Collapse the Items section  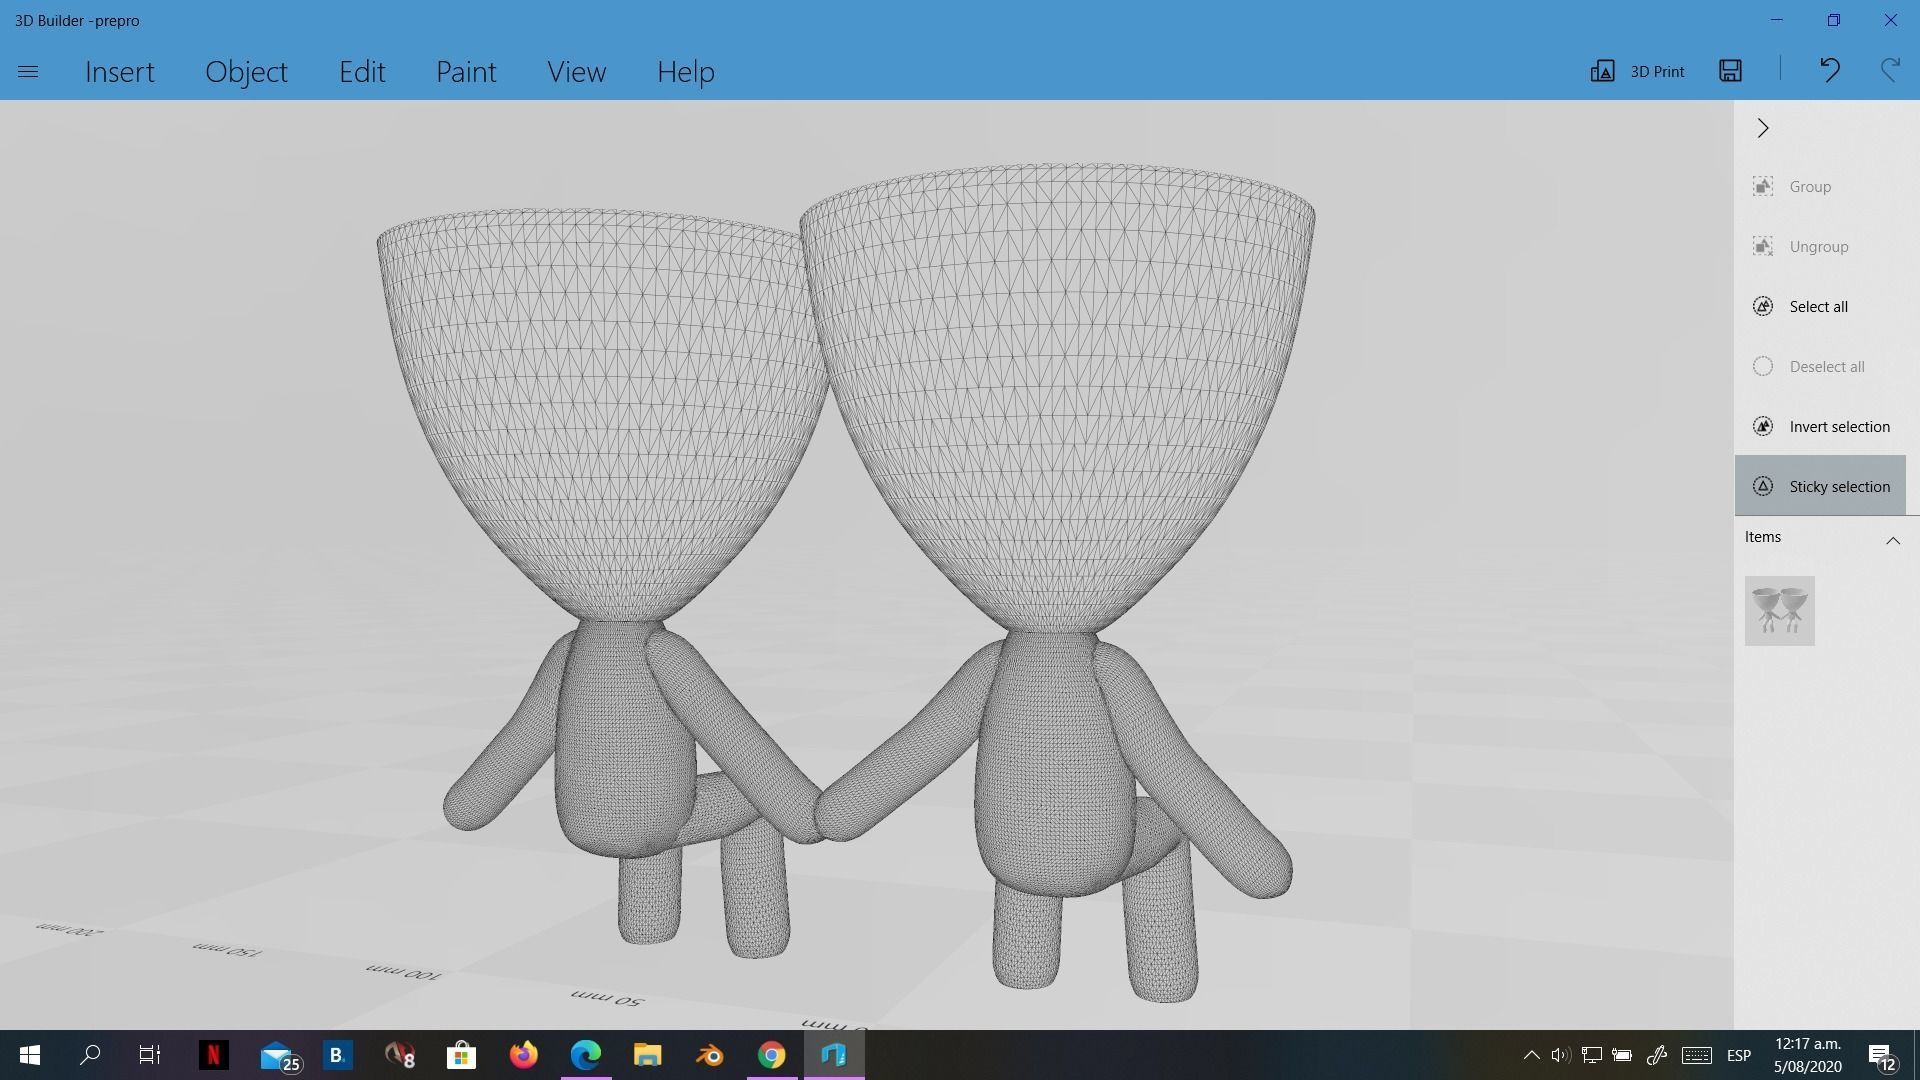click(x=1892, y=540)
